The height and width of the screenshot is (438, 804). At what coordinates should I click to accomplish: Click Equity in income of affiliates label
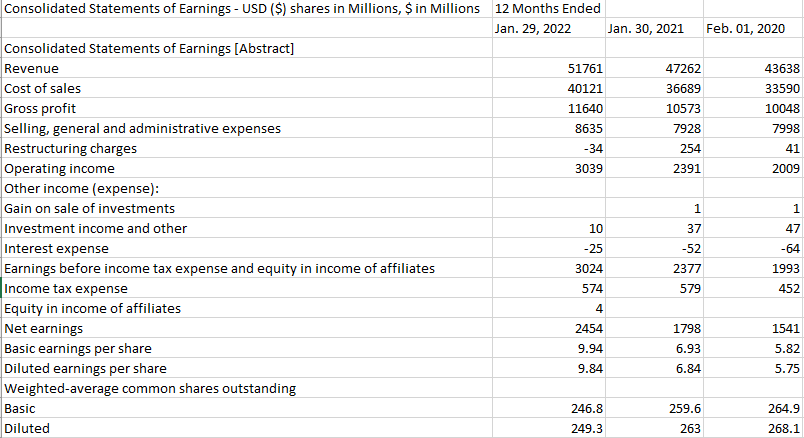tap(93, 309)
